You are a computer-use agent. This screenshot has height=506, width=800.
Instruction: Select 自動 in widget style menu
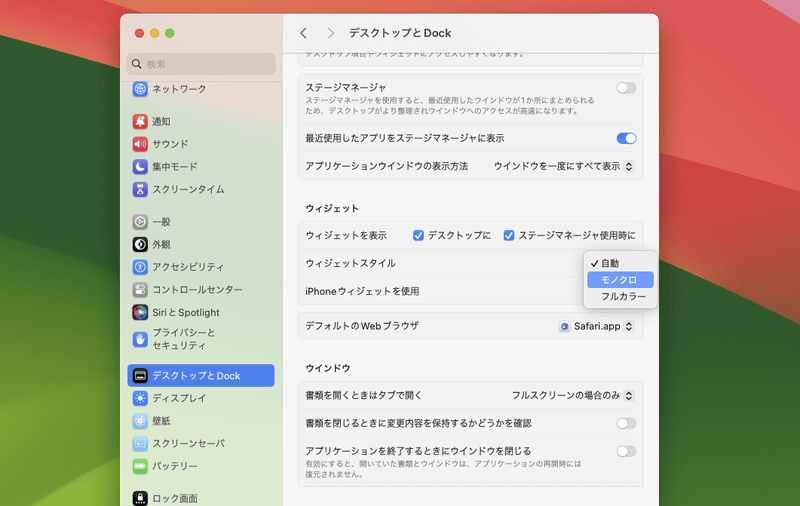620,263
